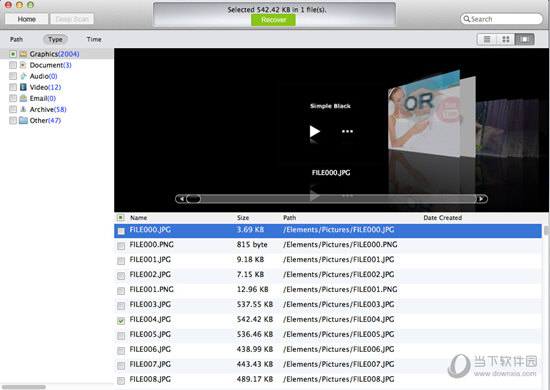The image size is (550, 390).
Task: Switch to grid thumbnail view icon
Action: tap(505, 39)
